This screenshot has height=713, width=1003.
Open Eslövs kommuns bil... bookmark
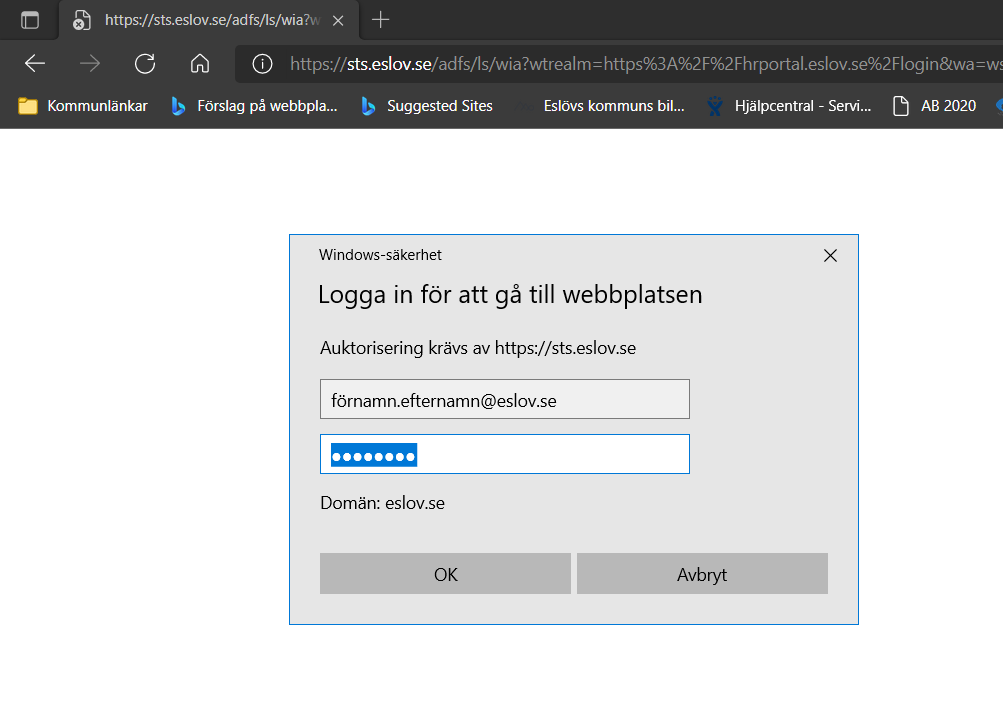coord(601,106)
